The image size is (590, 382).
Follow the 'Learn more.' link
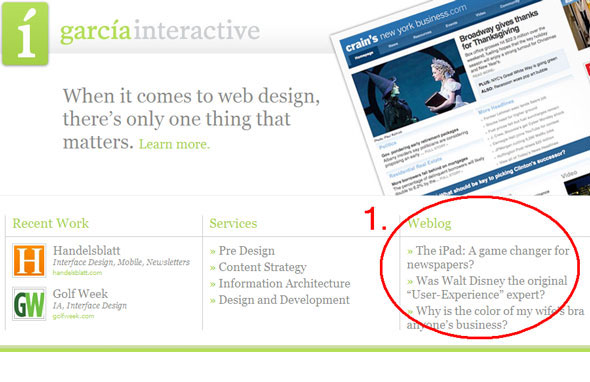point(174,144)
